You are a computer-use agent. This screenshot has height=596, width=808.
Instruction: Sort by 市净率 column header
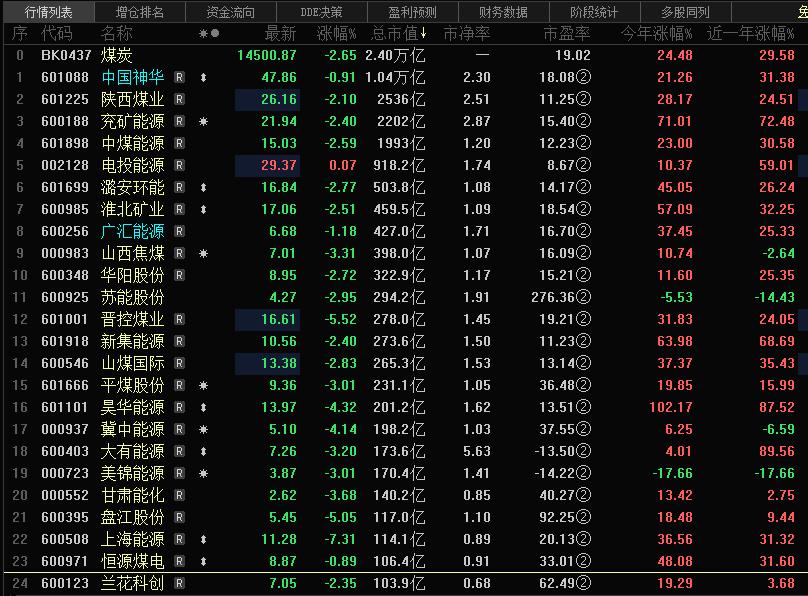click(x=466, y=33)
